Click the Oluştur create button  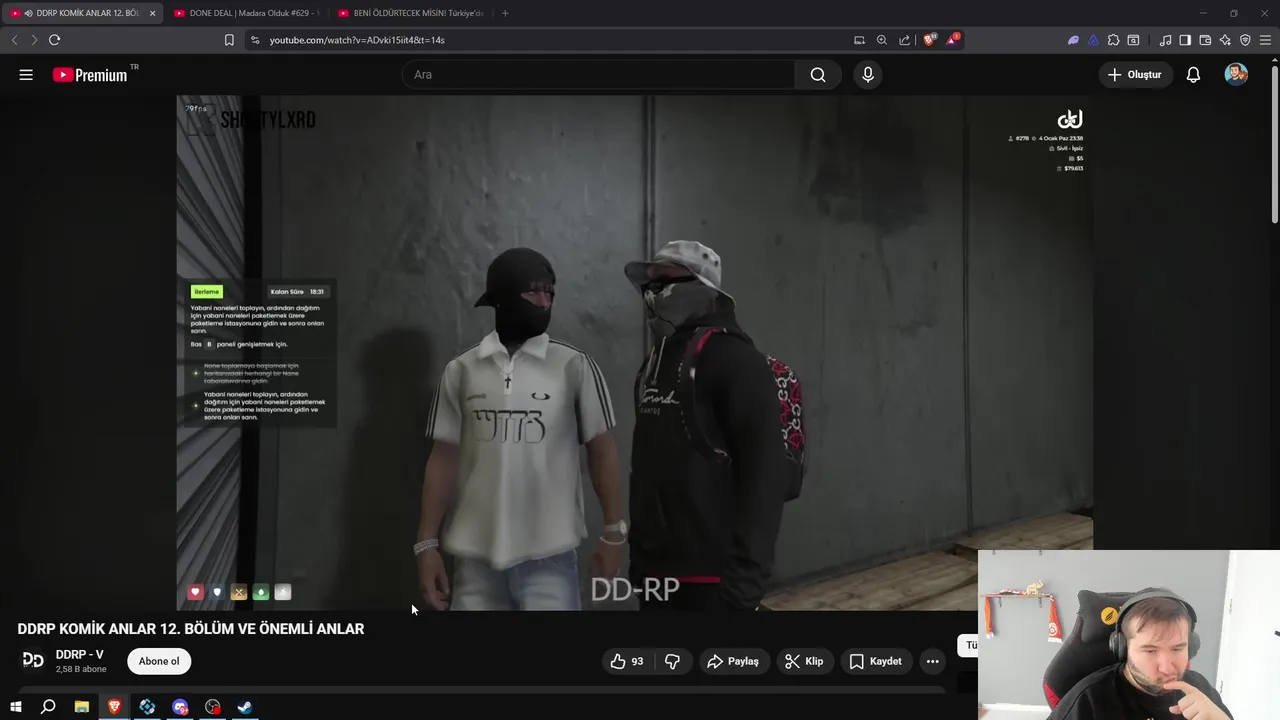point(1135,75)
